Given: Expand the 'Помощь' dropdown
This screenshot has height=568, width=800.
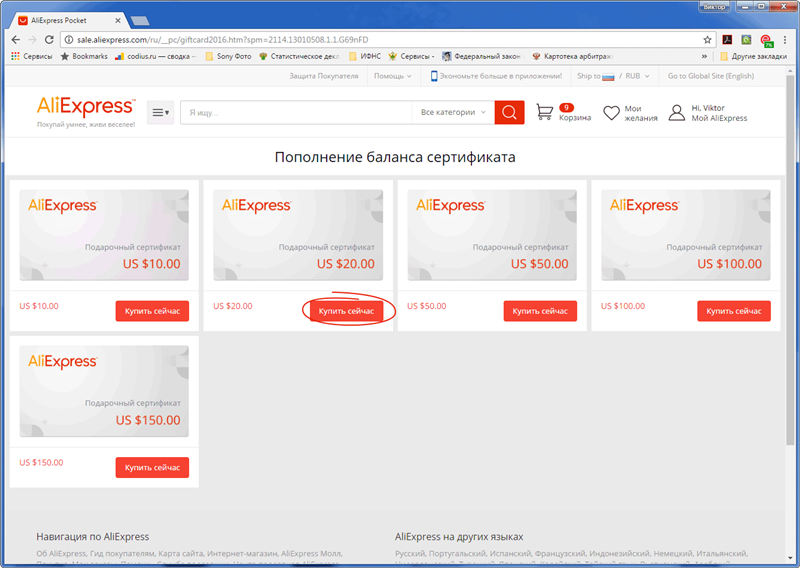Looking at the screenshot, I should click(x=392, y=76).
